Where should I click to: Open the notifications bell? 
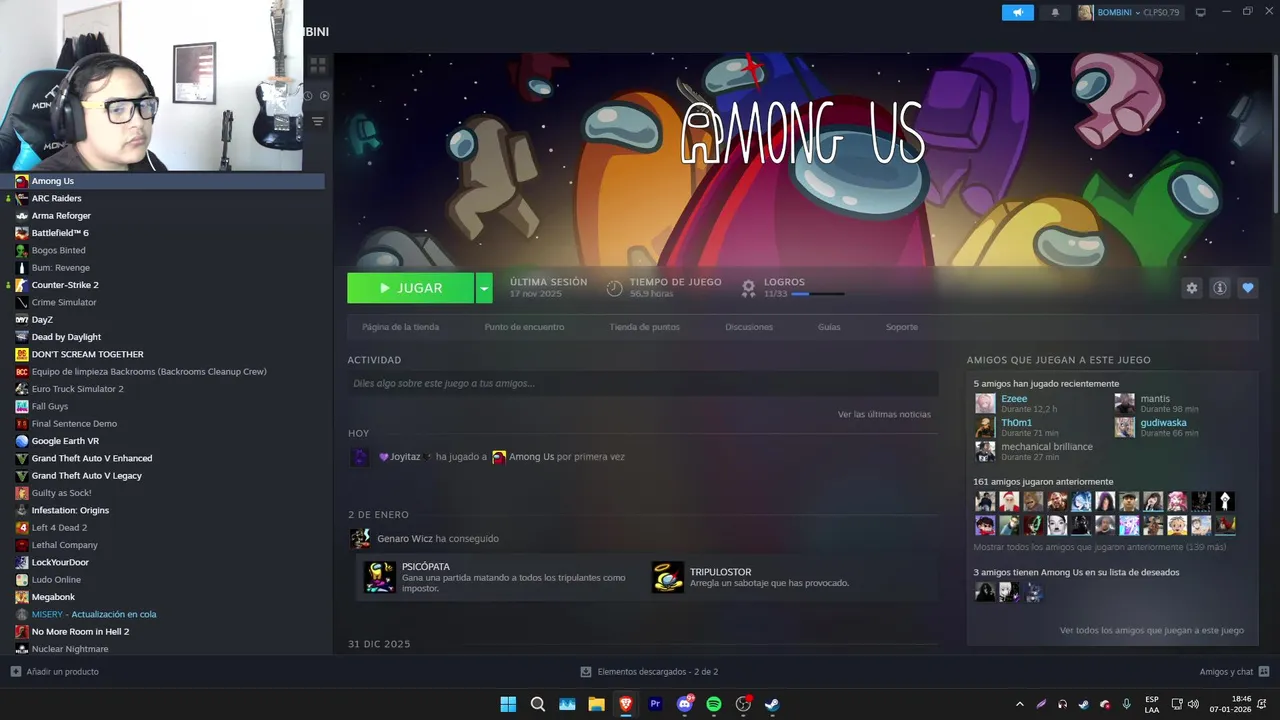point(1055,12)
